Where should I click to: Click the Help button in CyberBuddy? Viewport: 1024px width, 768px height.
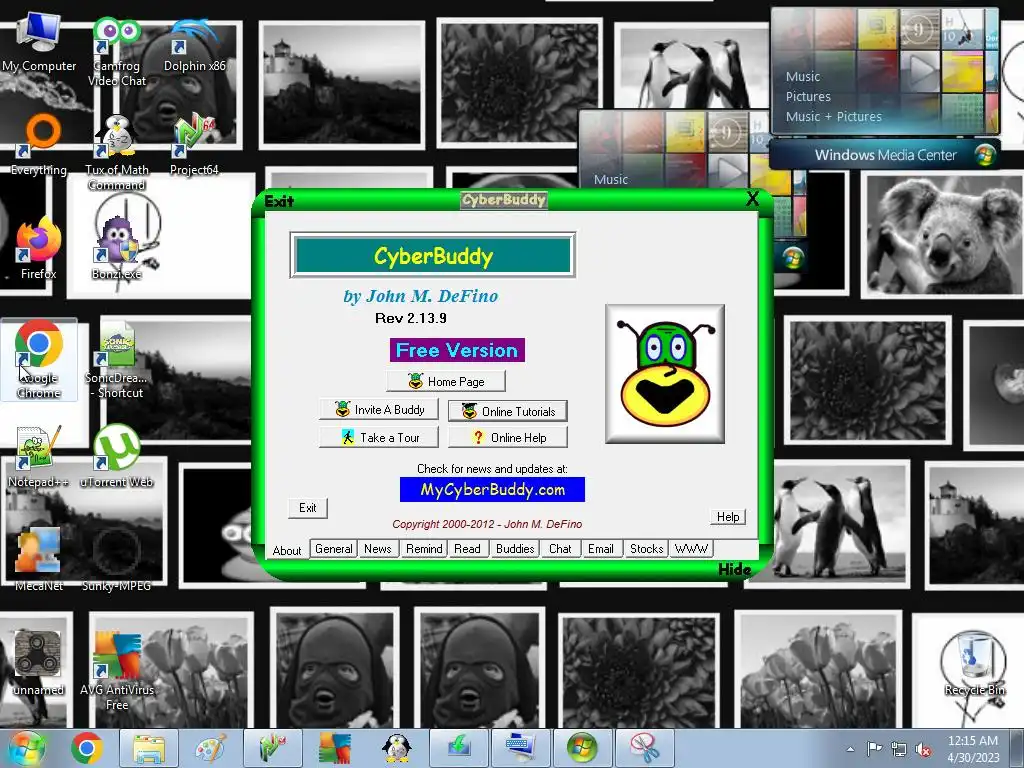coord(728,517)
